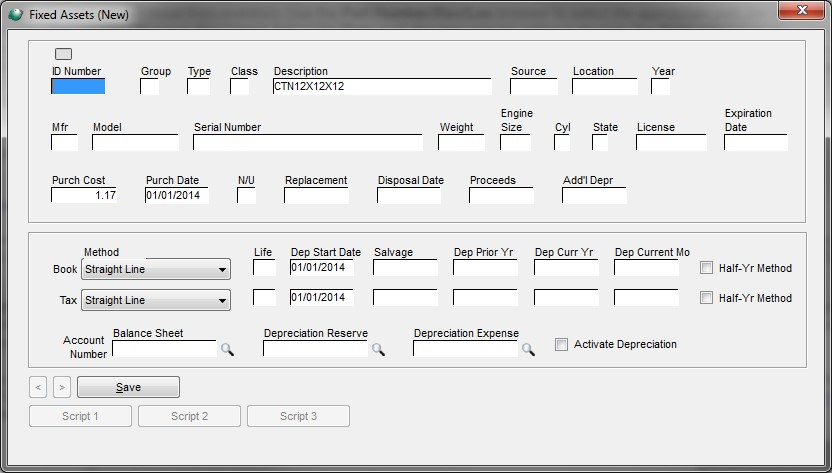Viewport: 832px width, 473px height.
Task: Close the Fixed Assets window
Action: [801, 10]
